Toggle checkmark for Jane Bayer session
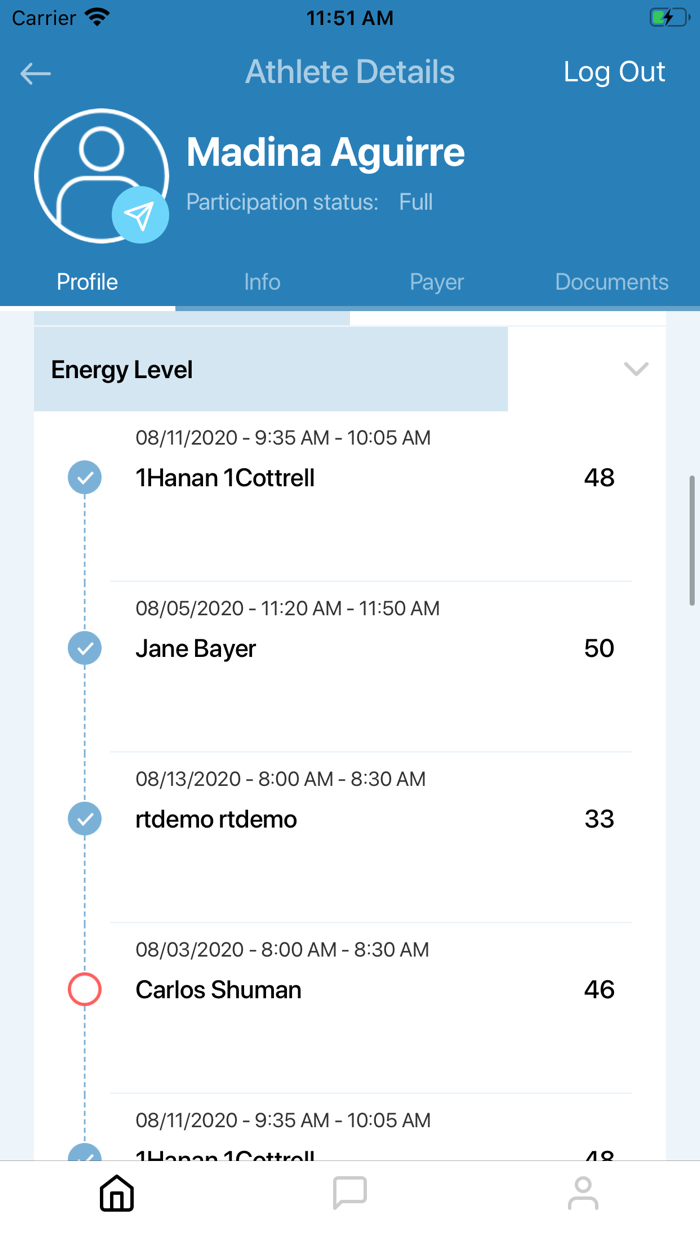700x1244 pixels. click(85, 649)
